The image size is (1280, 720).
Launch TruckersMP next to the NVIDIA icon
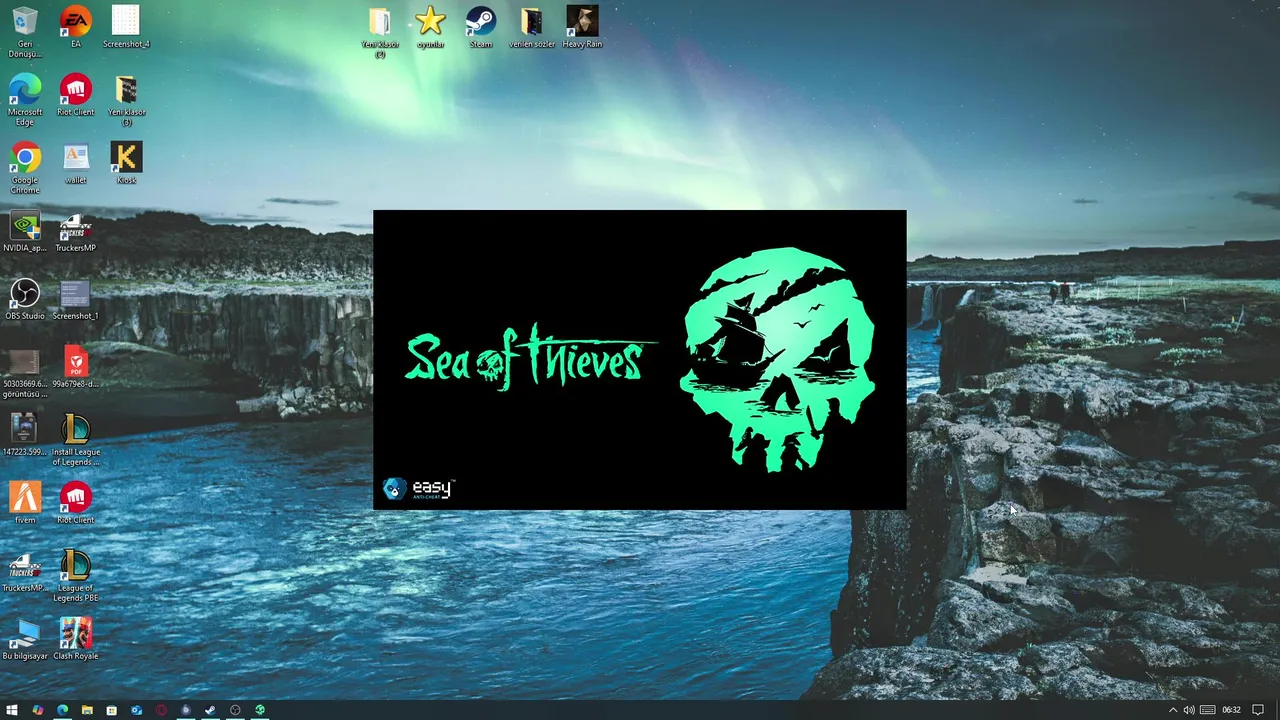tap(75, 231)
